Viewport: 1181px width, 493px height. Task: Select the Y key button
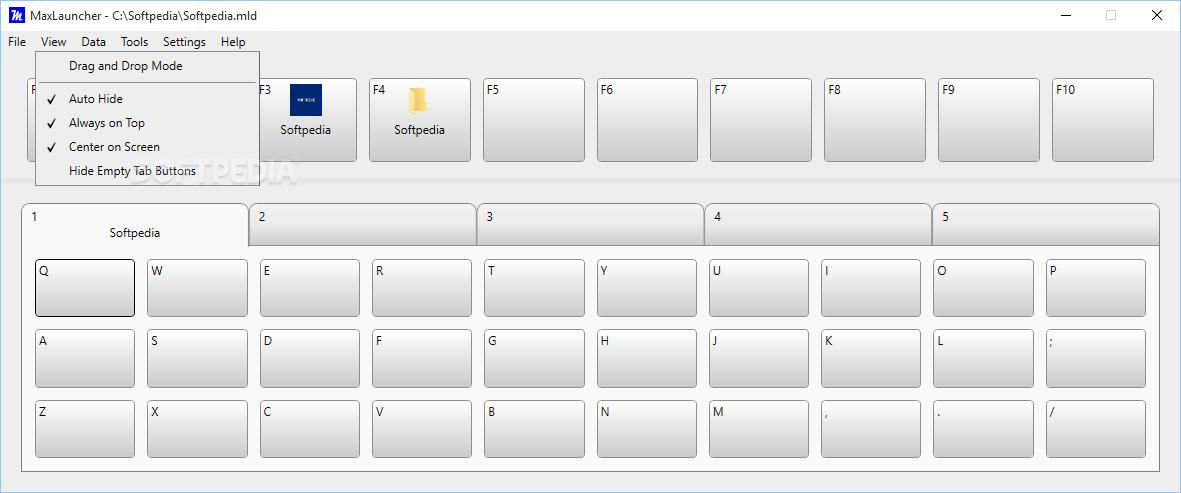tap(647, 288)
